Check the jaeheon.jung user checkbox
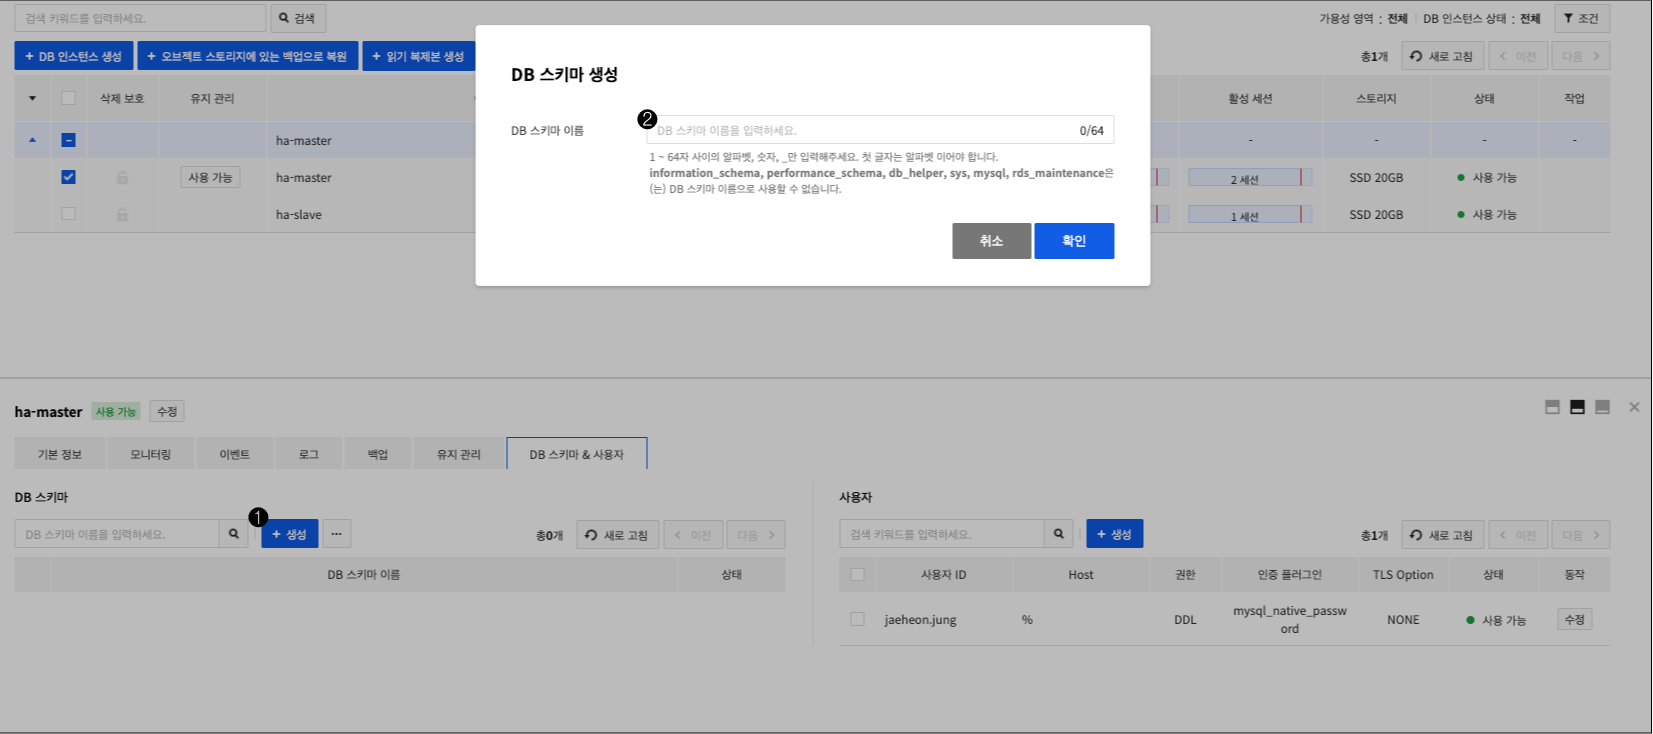This screenshot has height=734, width=1653. [857, 620]
